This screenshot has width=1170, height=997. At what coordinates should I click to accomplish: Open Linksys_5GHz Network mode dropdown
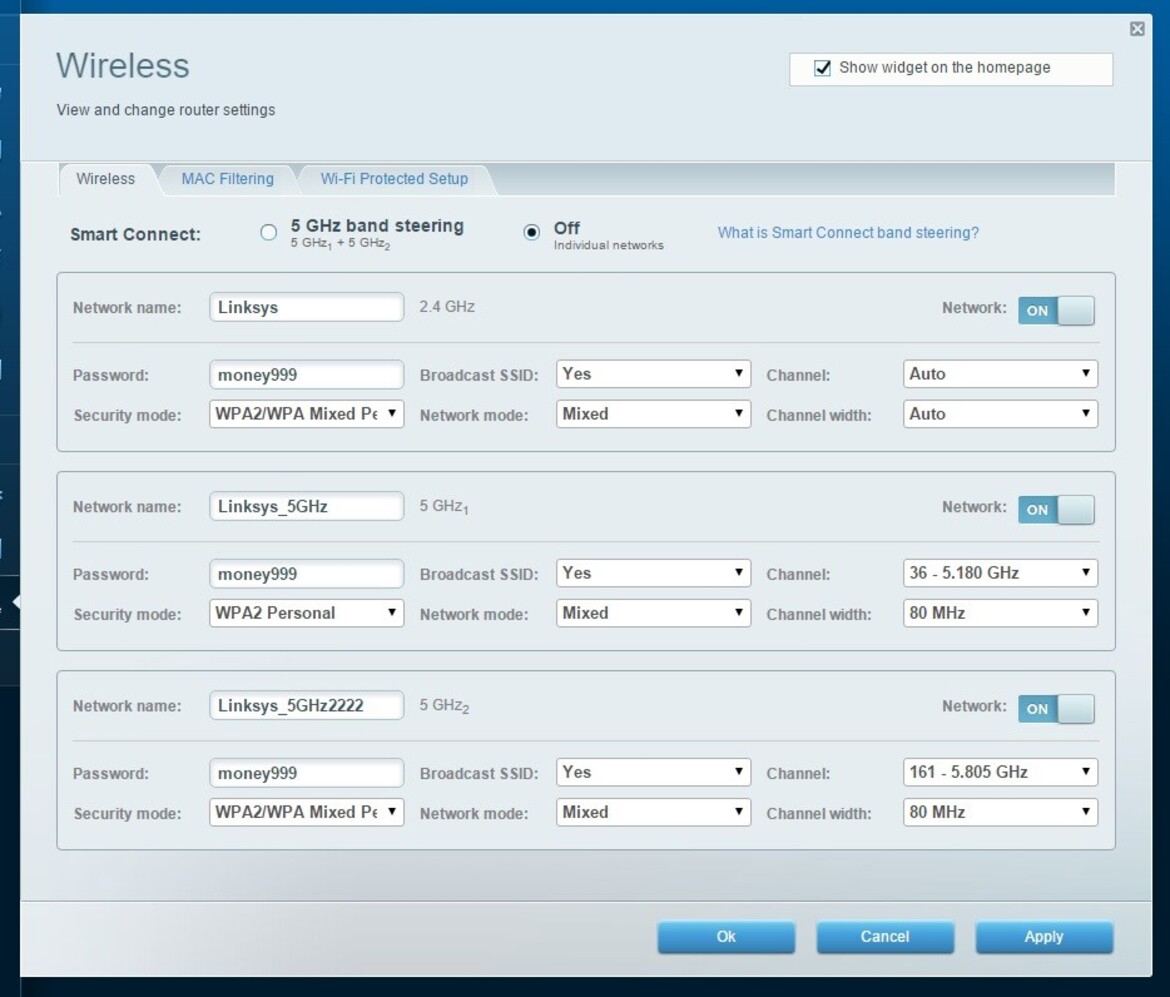(653, 613)
